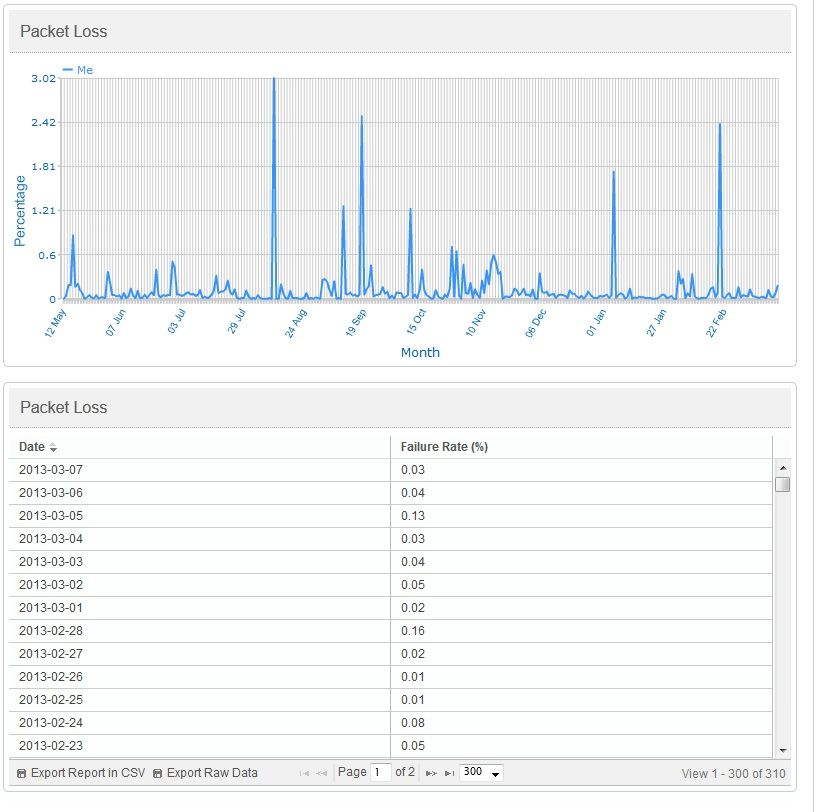The image size is (818, 812).
Task: Jump to last page arrow
Action: pos(449,773)
